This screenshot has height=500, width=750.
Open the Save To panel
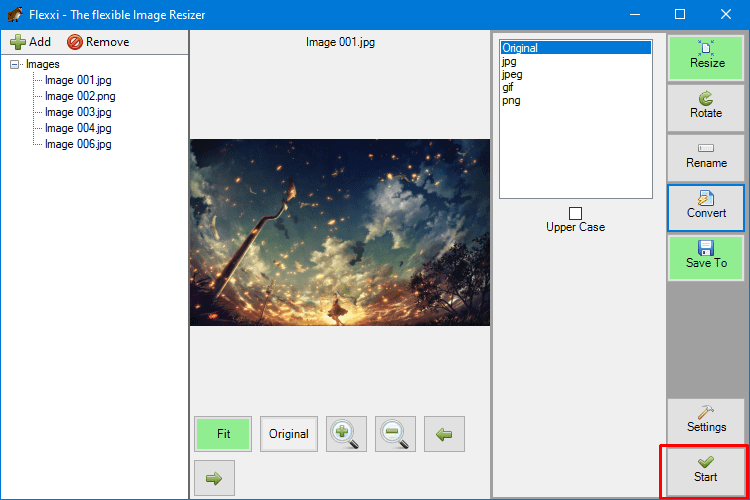[x=706, y=257]
